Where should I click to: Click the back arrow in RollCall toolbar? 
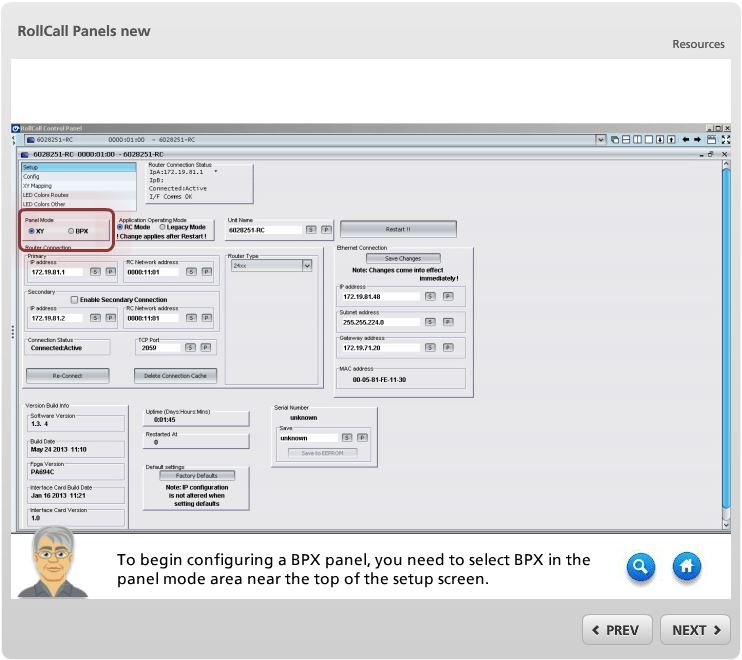[685, 140]
